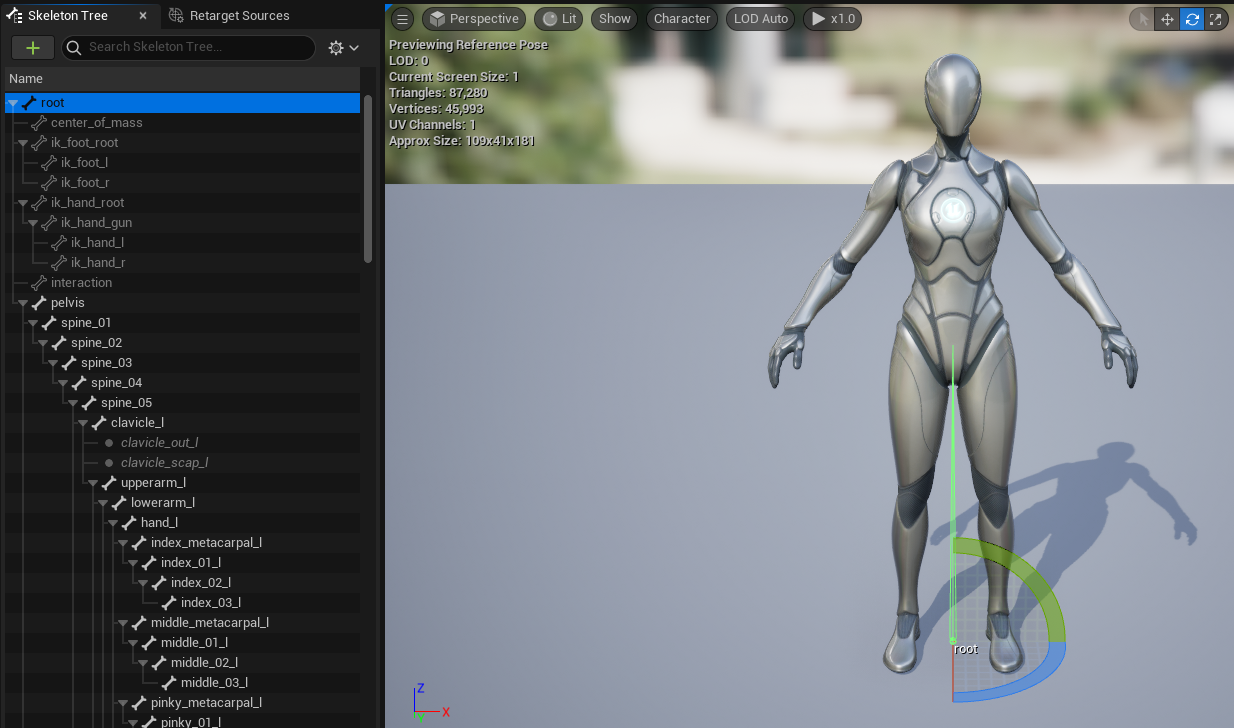The image size is (1234, 728).
Task: Collapse the ik_hand_root node
Action: pos(22,203)
